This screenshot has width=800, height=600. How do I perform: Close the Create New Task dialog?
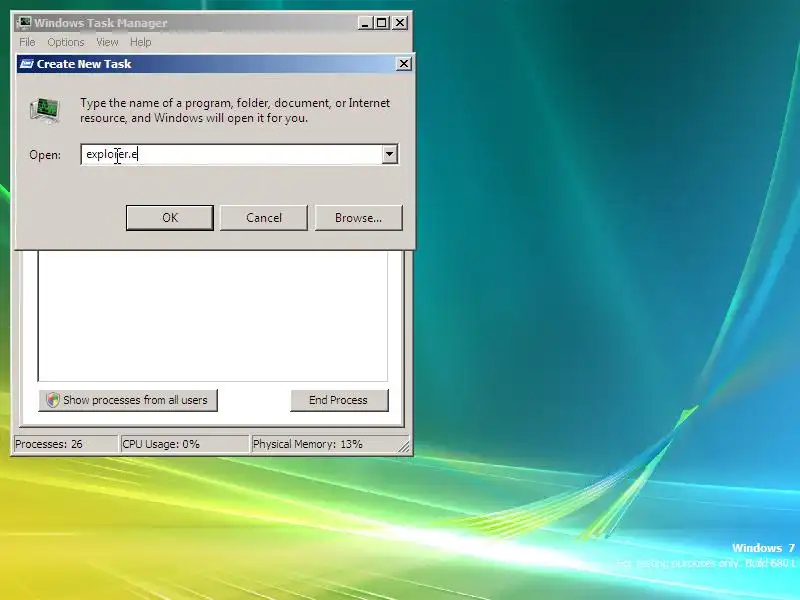(404, 64)
